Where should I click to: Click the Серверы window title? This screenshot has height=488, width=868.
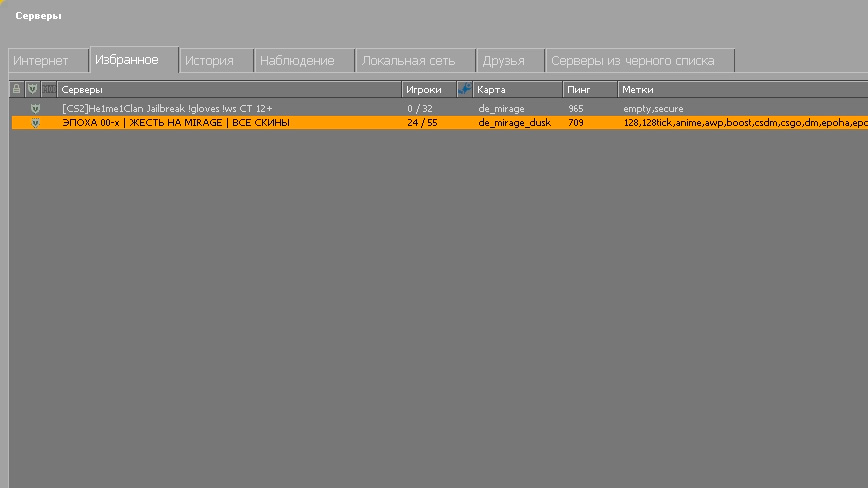click(x=38, y=16)
